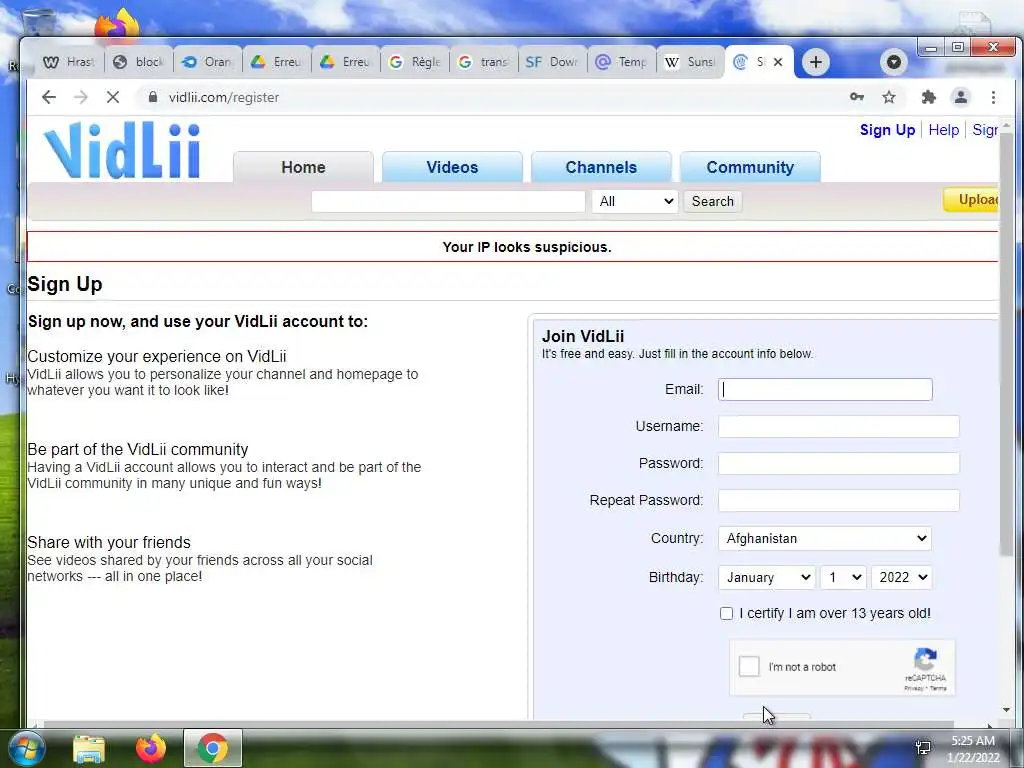Open the Community navigation tab
Viewport: 1024px width, 768px height.
750,167
